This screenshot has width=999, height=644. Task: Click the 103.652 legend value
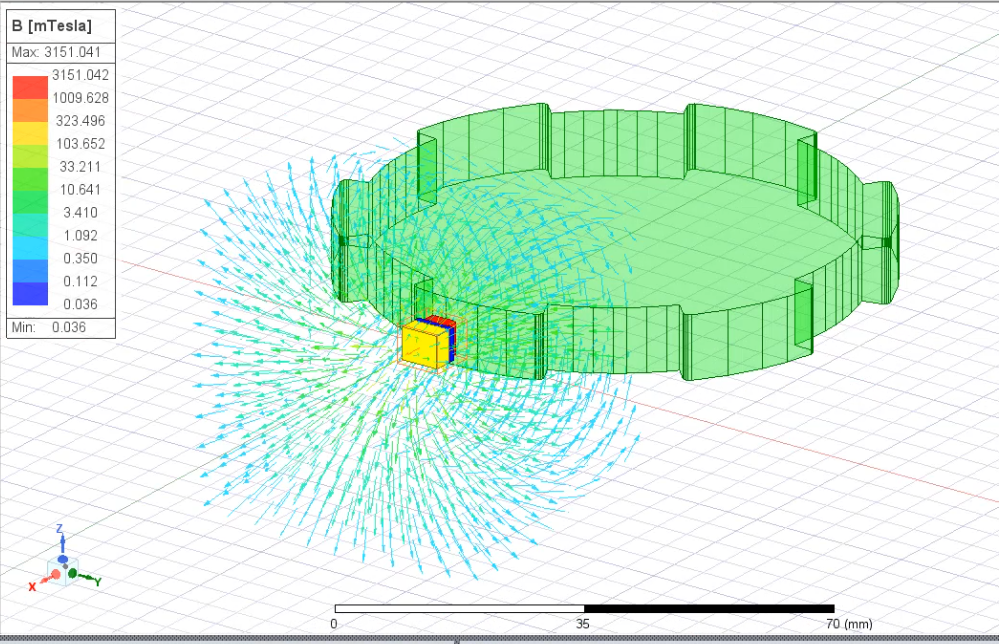click(80, 144)
